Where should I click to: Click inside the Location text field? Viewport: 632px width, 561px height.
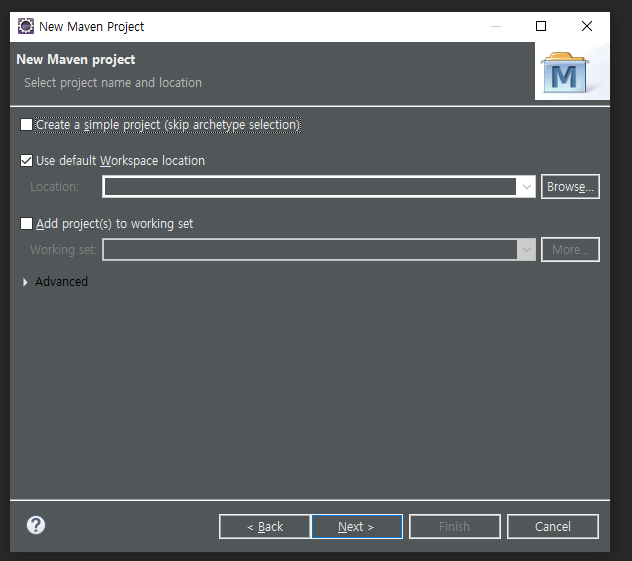(310, 187)
